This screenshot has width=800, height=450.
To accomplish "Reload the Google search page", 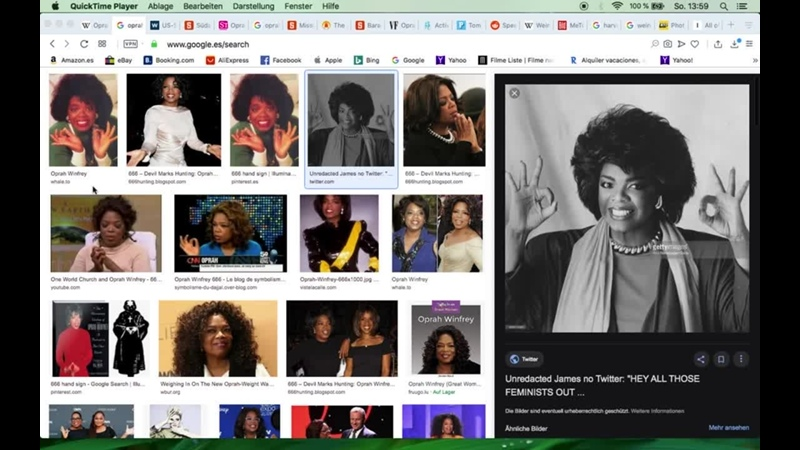I will coord(84,44).
